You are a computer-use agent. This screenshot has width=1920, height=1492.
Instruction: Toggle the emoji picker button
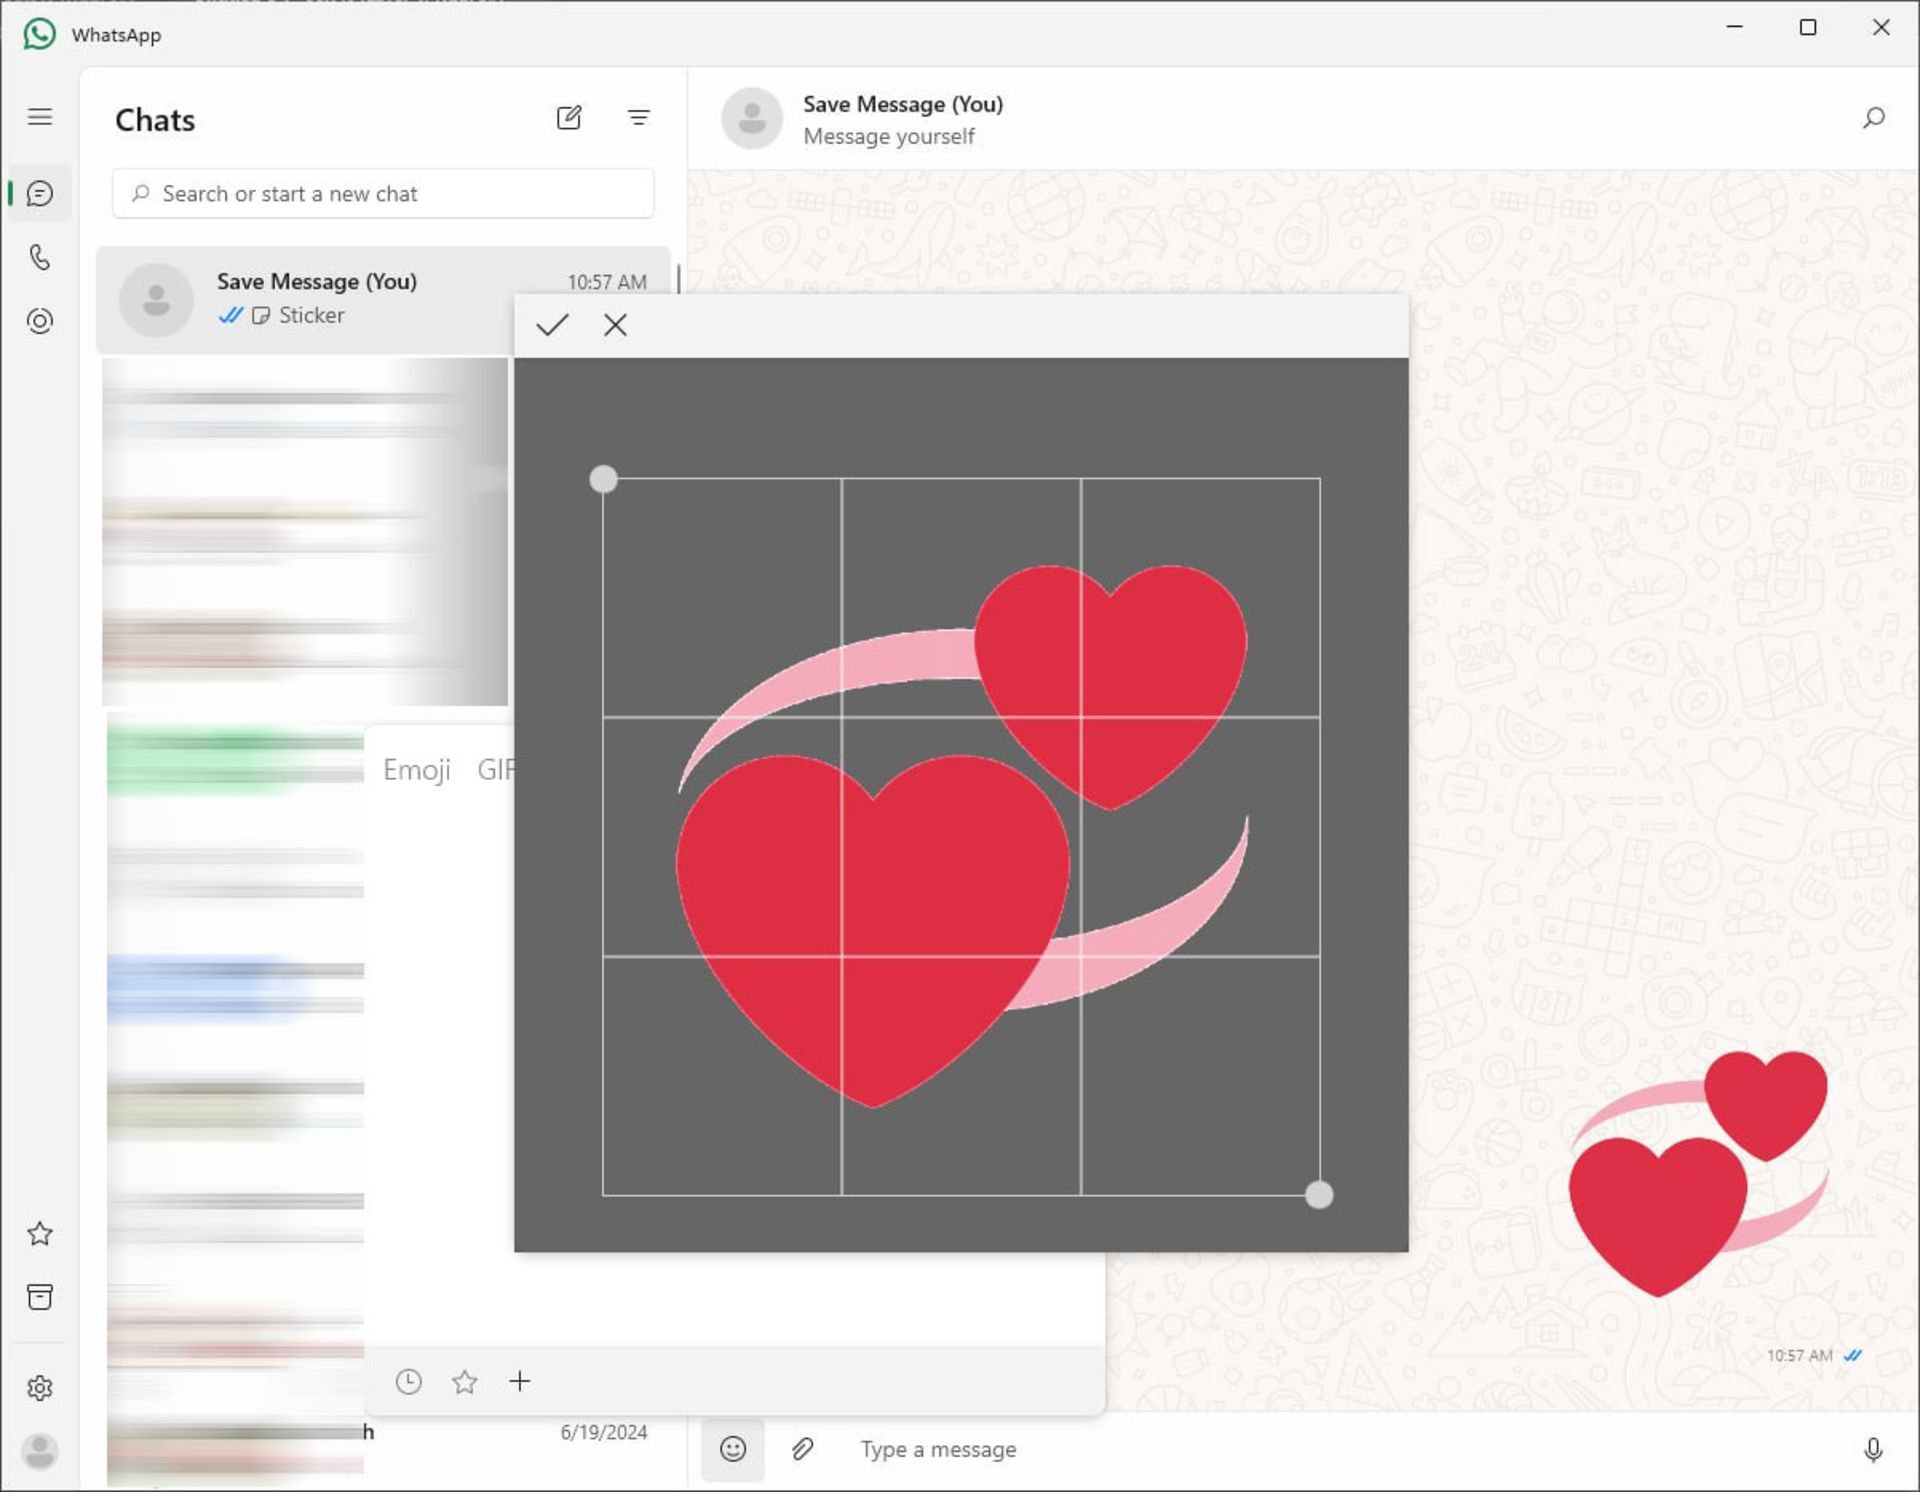(x=733, y=1449)
